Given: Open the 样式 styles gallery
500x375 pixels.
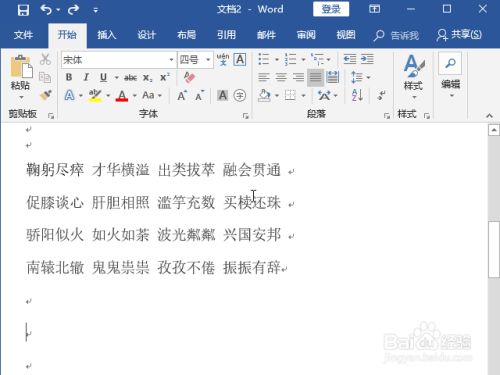Looking at the screenshot, I should [414, 77].
